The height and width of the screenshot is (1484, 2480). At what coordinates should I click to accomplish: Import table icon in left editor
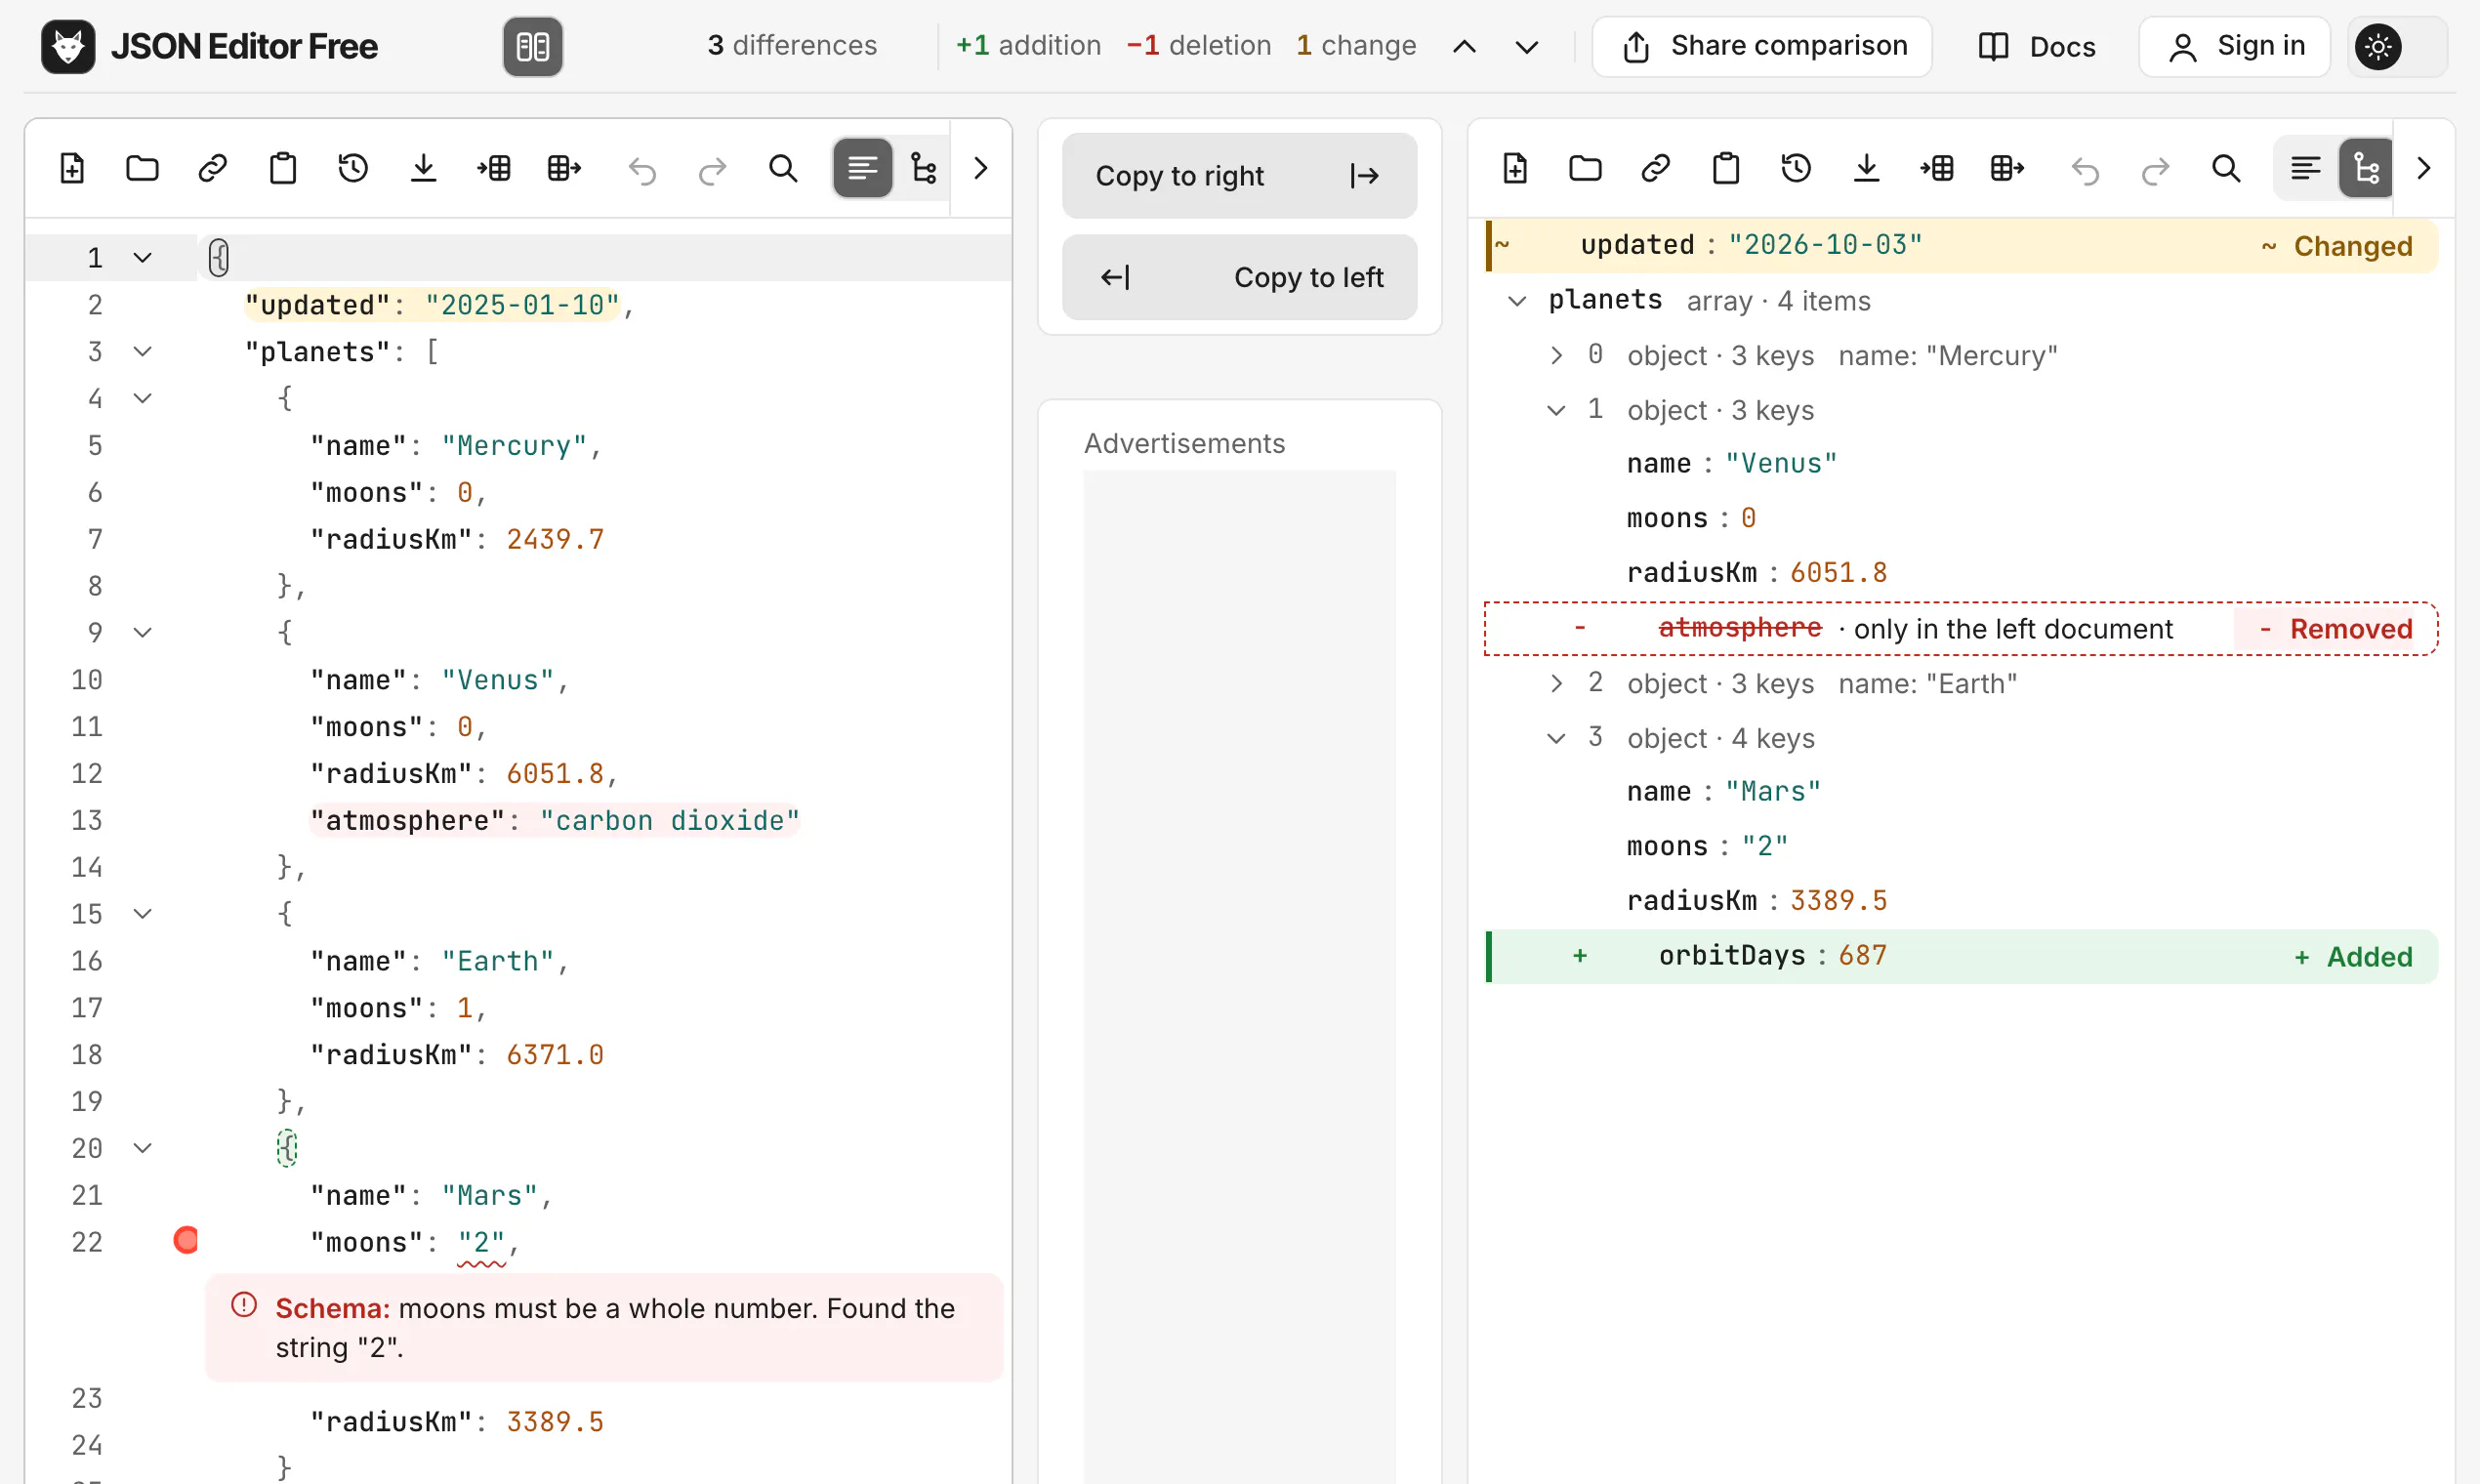pyautogui.click(x=494, y=168)
